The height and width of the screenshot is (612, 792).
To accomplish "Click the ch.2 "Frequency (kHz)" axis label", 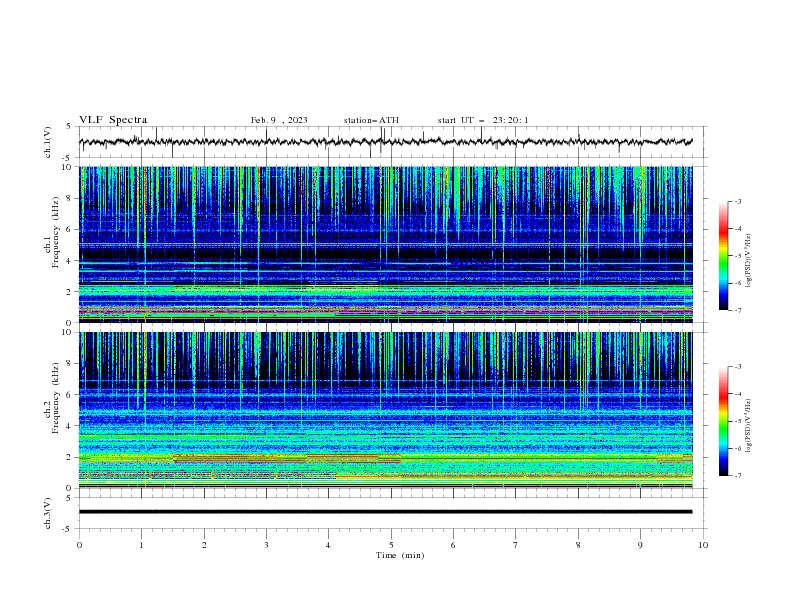I will [56, 398].
